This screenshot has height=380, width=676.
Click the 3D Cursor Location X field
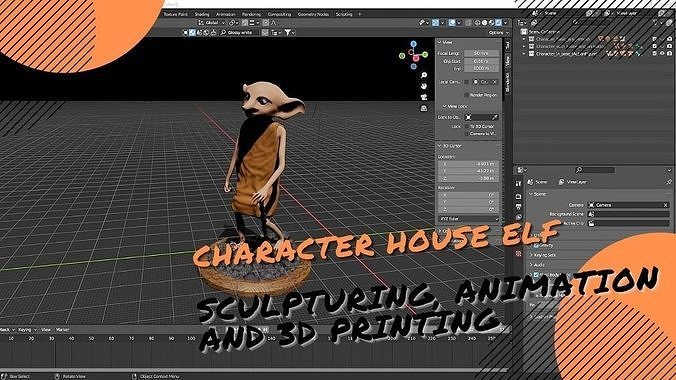pos(468,164)
